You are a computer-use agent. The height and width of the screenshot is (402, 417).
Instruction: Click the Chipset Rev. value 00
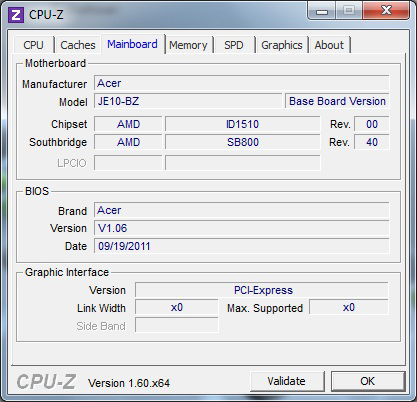(372, 124)
